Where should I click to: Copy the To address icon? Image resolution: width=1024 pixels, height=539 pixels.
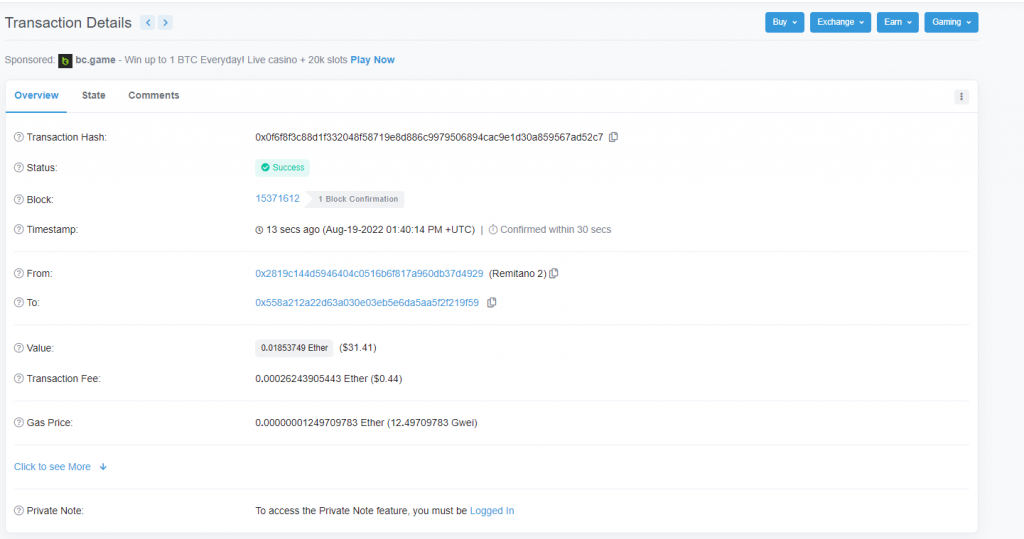tap(491, 302)
